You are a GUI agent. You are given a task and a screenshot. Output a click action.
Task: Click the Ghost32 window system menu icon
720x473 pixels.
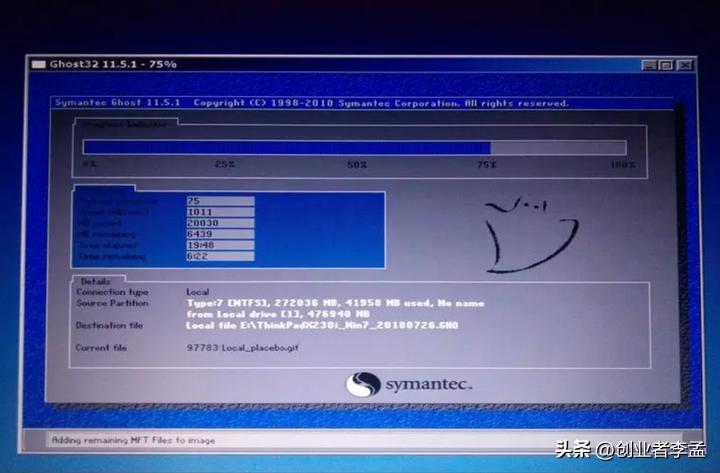pyautogui.click(x=39, y=64)
